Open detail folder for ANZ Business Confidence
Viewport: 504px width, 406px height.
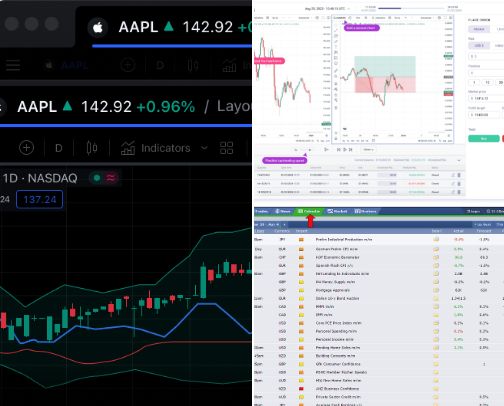[436, 389]
